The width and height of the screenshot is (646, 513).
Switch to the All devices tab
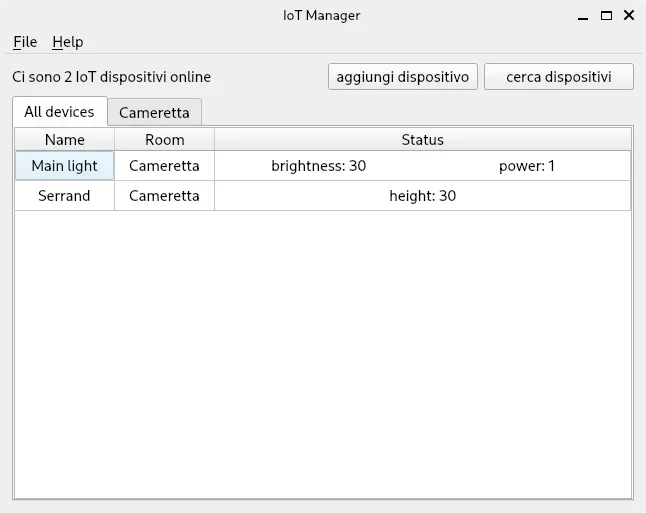point(59,112)
